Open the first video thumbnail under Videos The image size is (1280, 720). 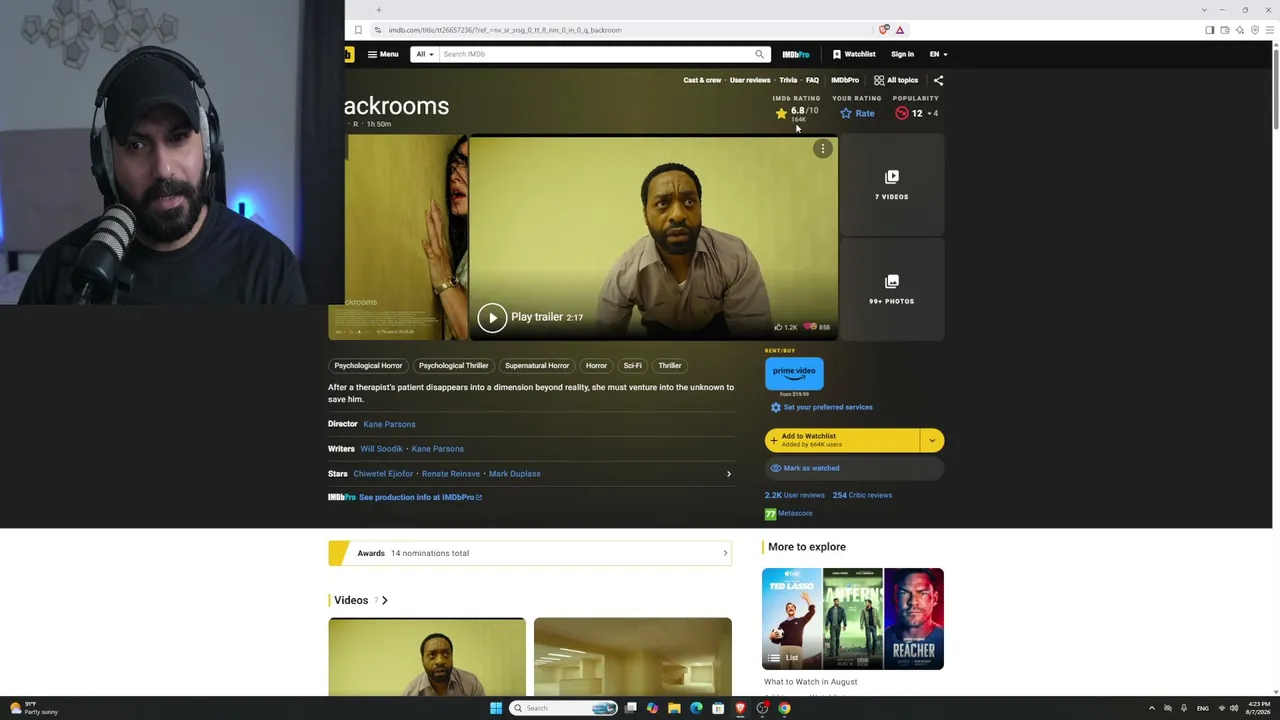click(427, 657)
